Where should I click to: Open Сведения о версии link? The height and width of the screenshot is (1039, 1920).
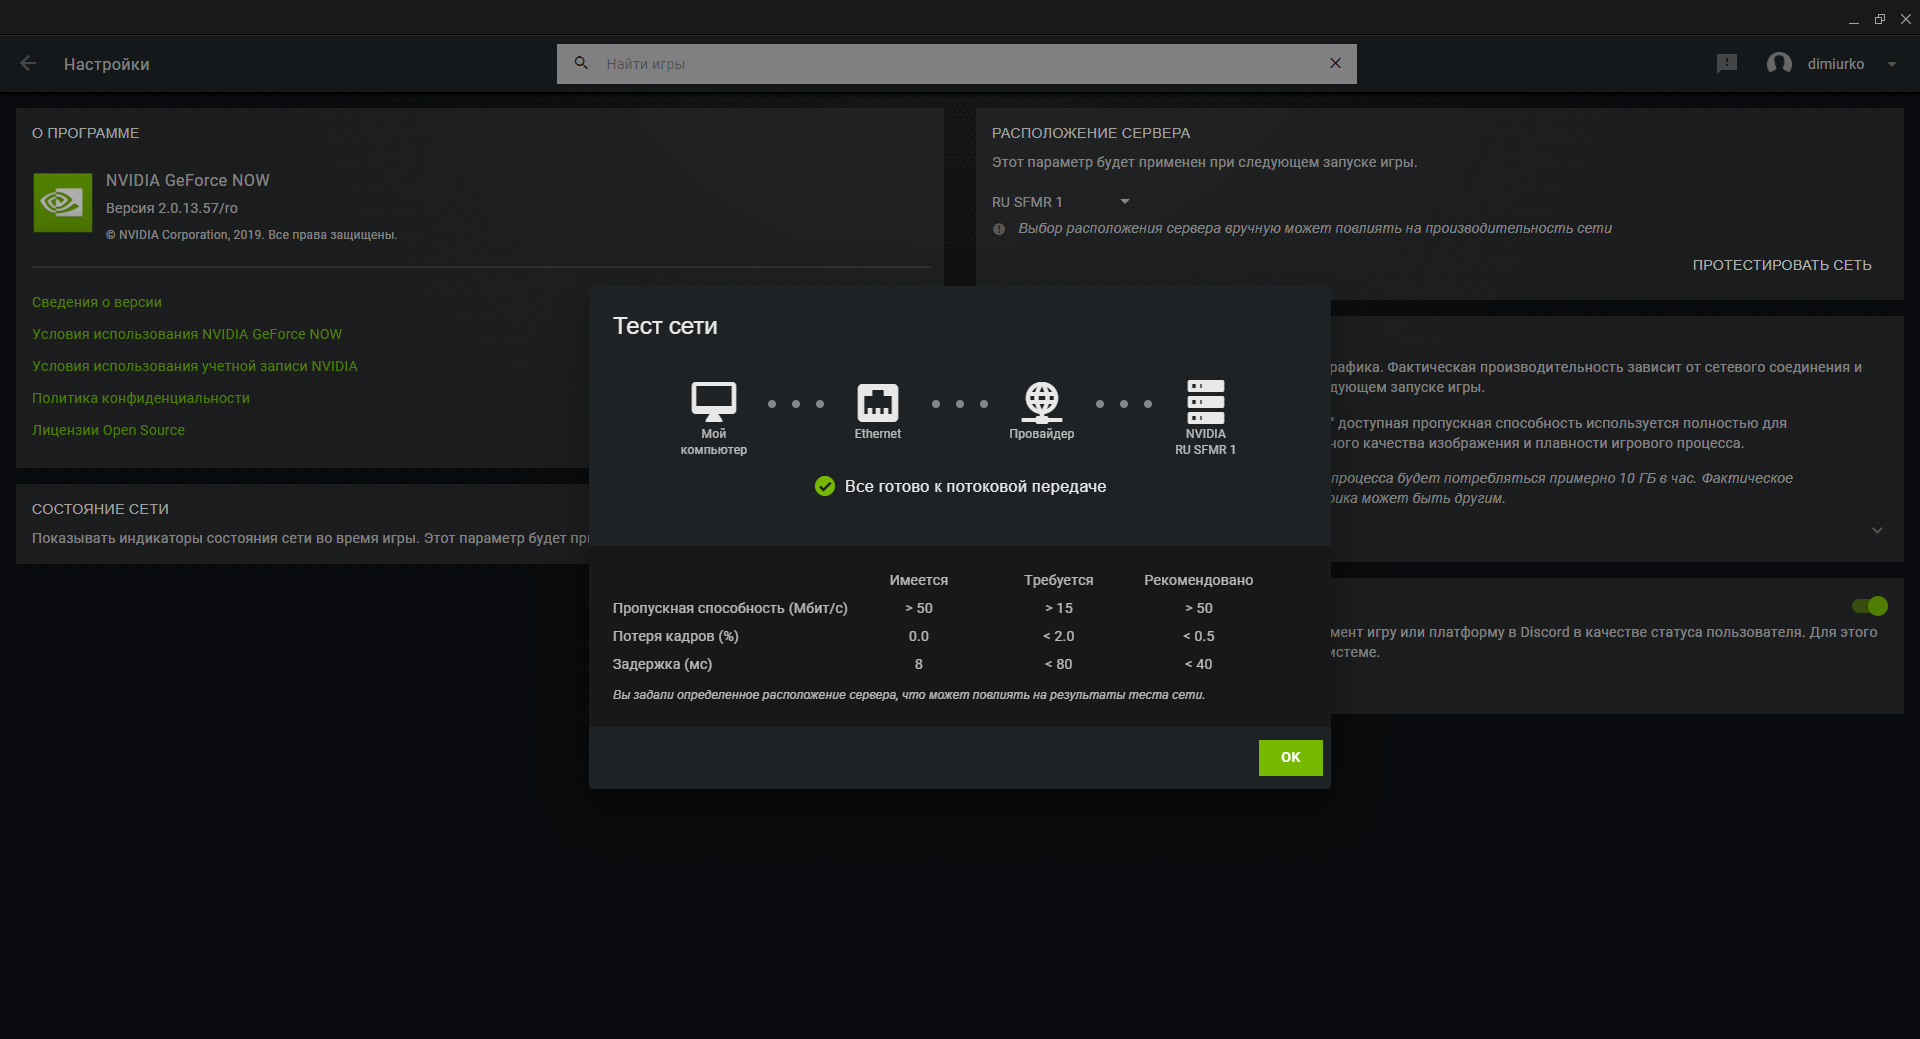pyautogui.click(x=97, y=302)
